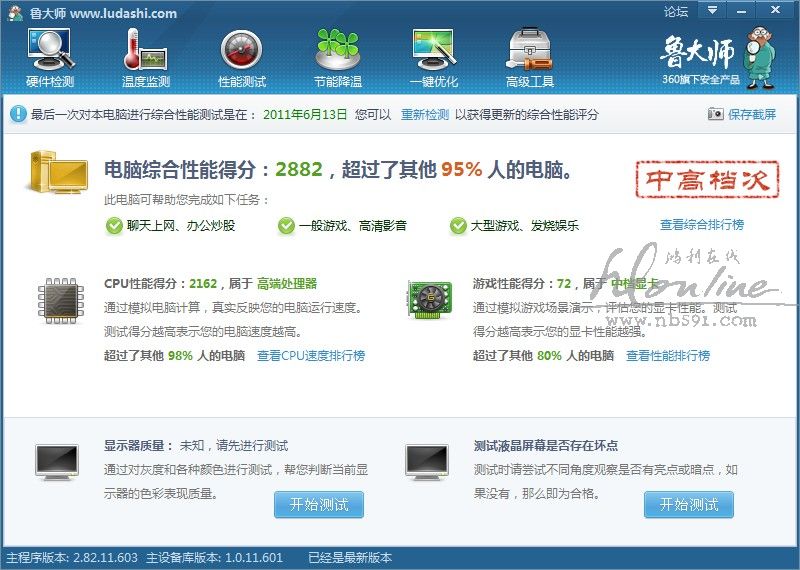
Task: Click 主设备库版本: 1.0.11.601 in status bar
Action: click(x=214, y=558)
